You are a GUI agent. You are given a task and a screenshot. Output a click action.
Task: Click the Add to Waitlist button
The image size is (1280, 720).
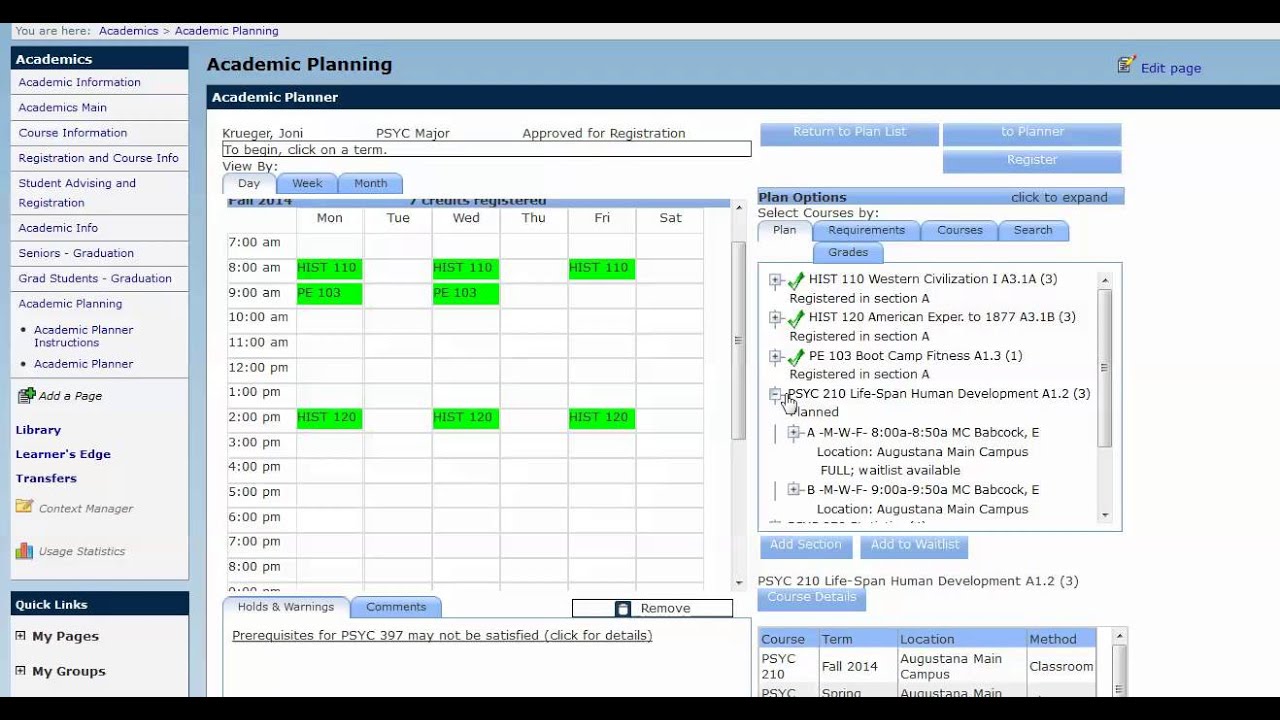(914, 546)
